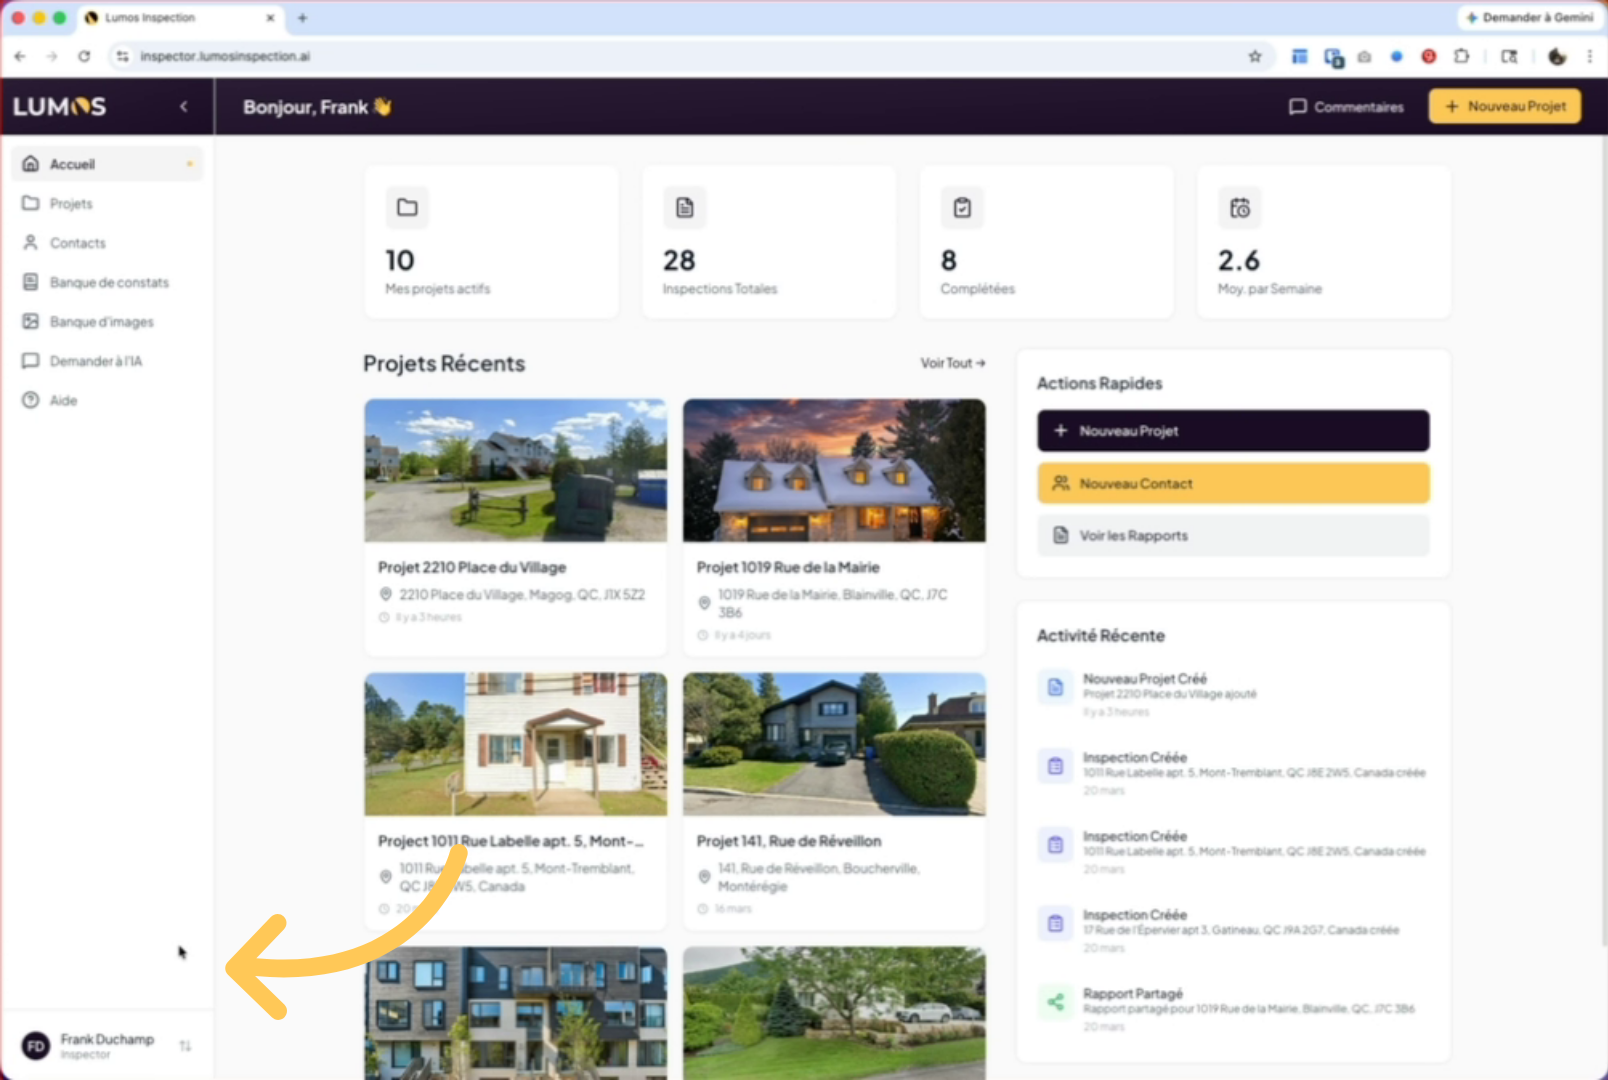Click the blue circle extension icon
The image size is (1608, 1080).
[1397, 56]
